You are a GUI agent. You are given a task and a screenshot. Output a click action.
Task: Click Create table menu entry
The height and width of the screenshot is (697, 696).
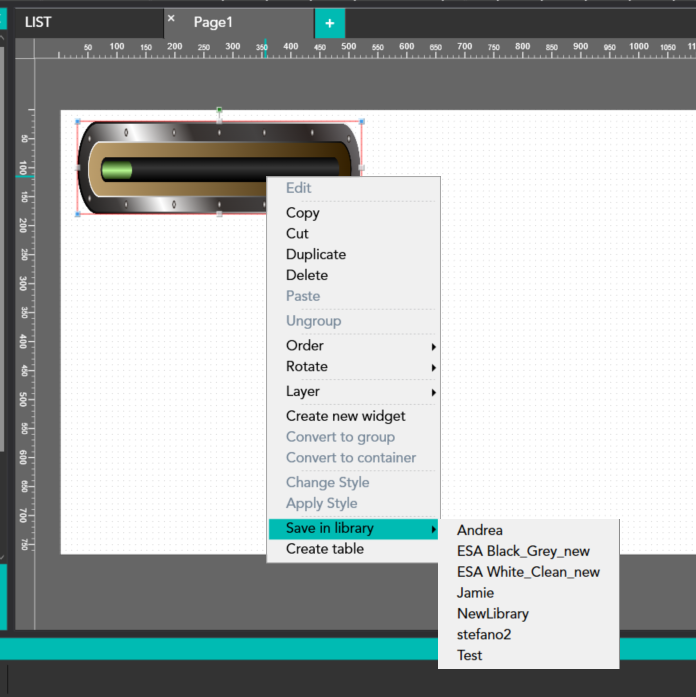pos(325,549)
